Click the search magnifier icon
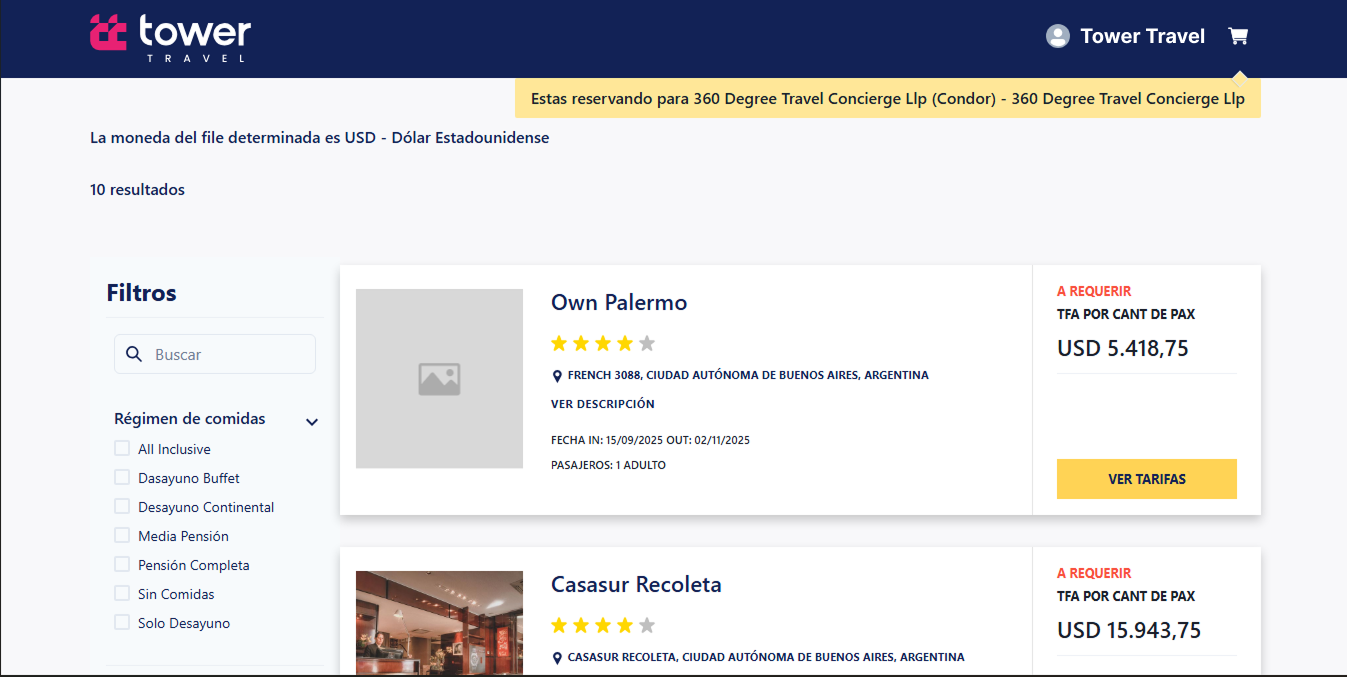The width and height of the screenshot is (1347, 677). (x=134, y=353)
